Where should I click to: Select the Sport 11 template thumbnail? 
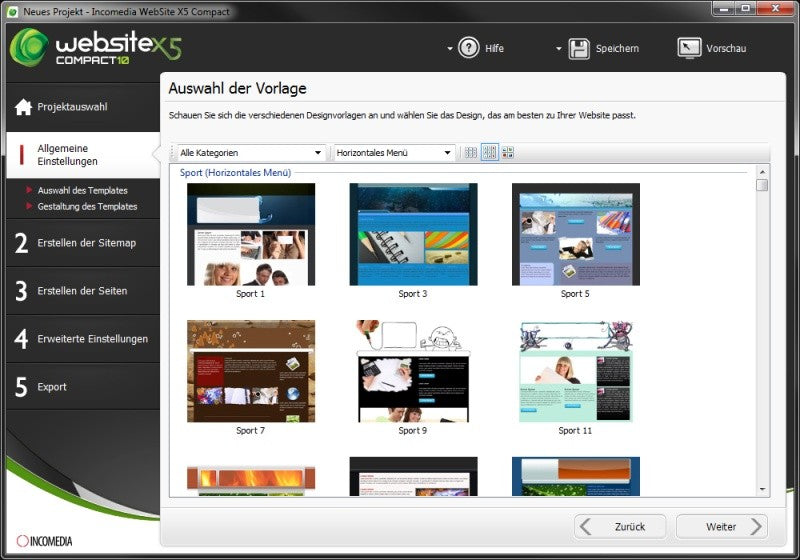click(x=576, y=371)
